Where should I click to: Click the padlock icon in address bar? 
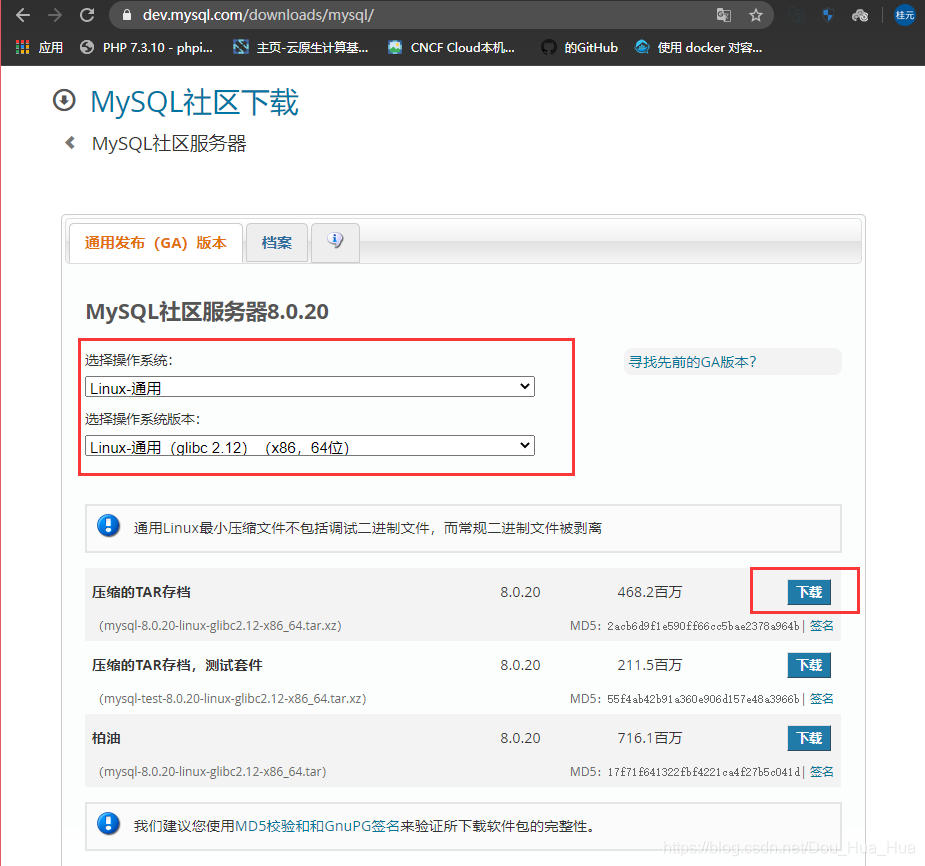(126, 15)
